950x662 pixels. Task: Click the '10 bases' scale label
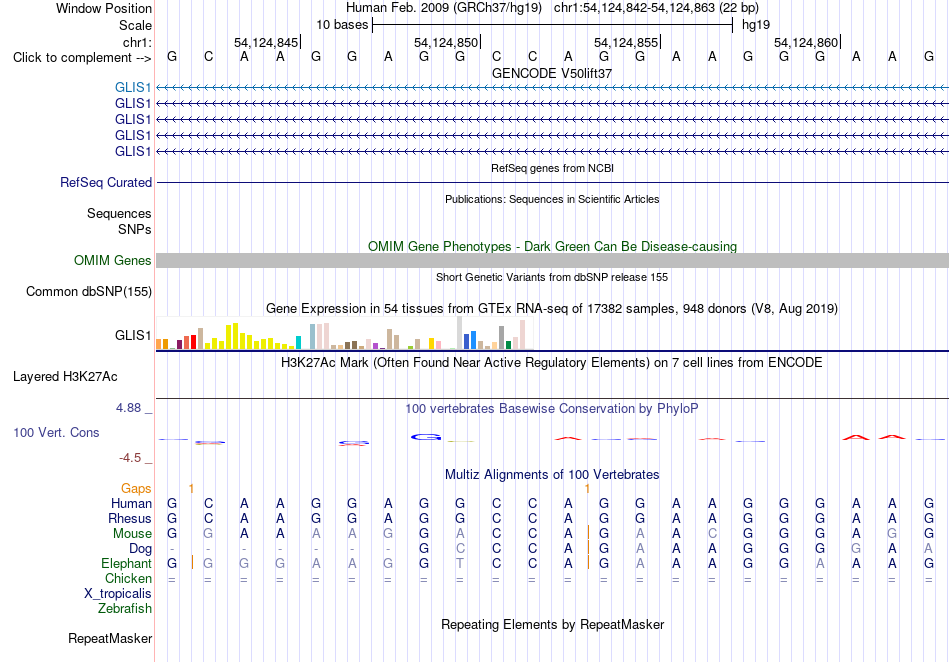pyautogui.click(x=342, y=25)
